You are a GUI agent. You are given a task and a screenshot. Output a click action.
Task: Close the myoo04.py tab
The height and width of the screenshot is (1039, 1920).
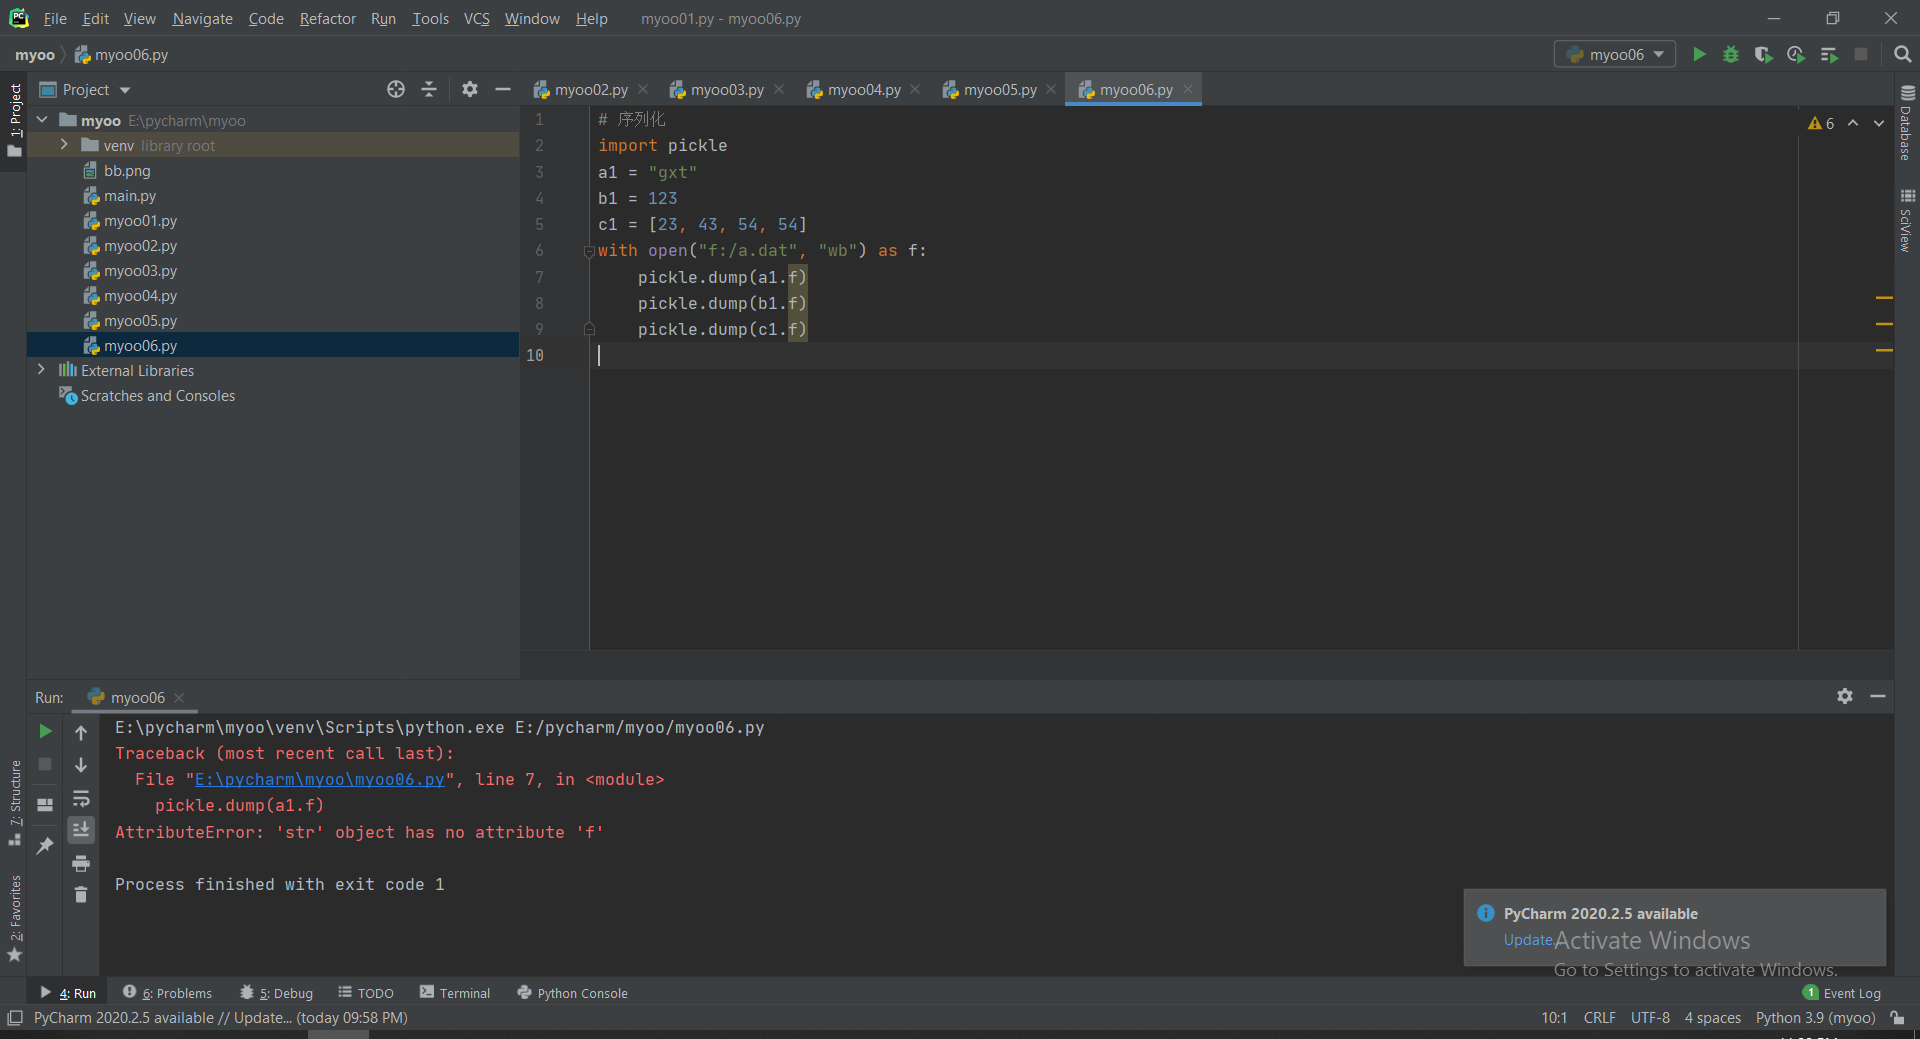pyautogui.click(x=915, y=89)
